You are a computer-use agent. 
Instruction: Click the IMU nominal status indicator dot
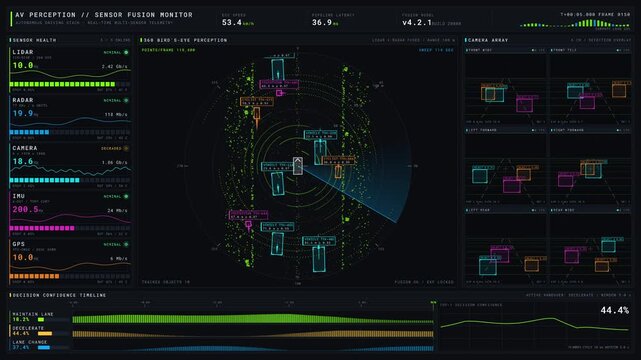(x=126, y=197)
